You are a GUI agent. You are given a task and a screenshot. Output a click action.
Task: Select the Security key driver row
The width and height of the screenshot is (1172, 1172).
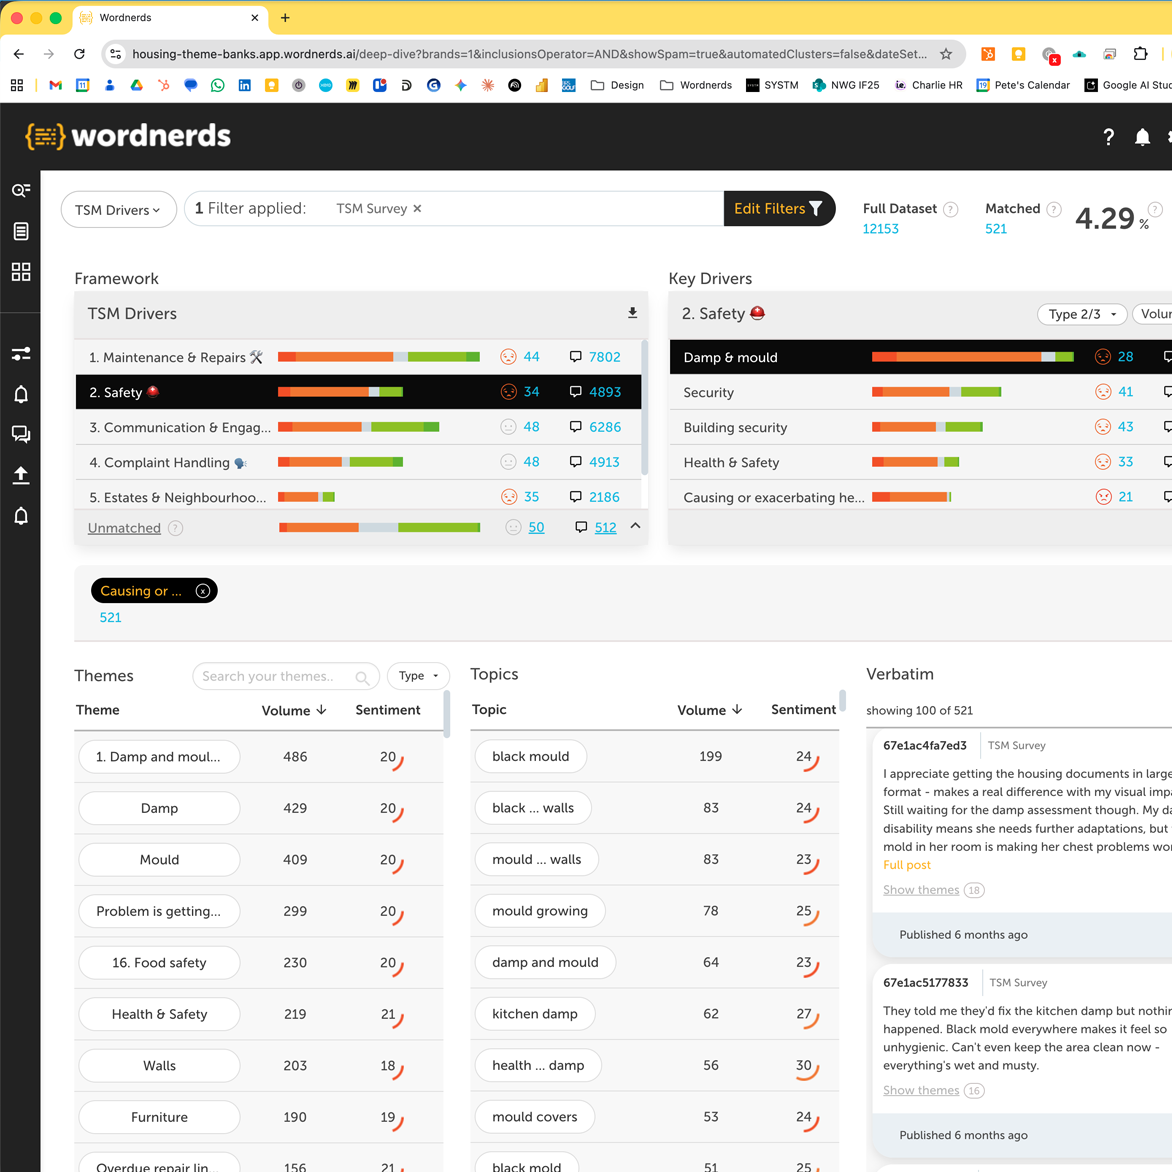(x=921, y=392)
